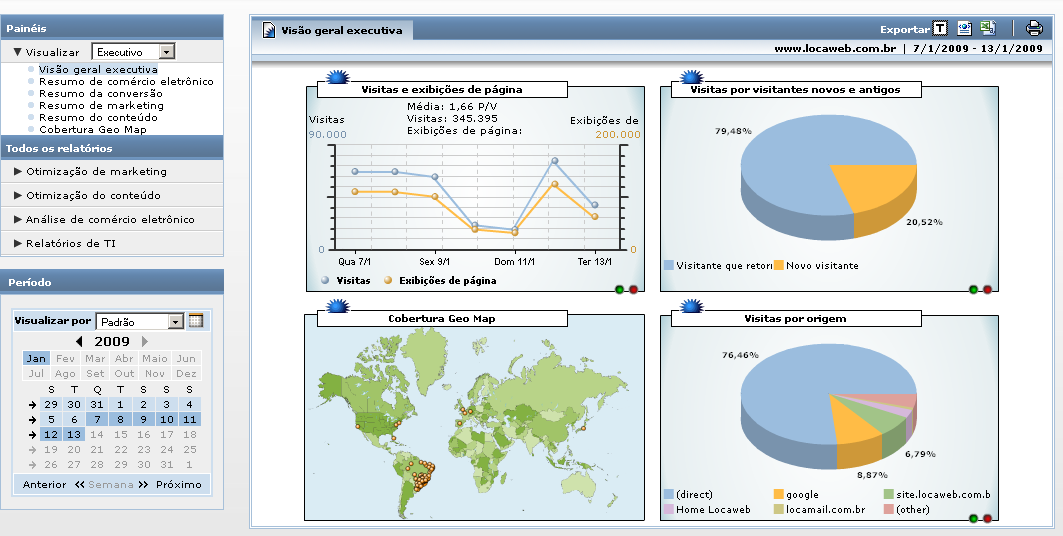Open Resumo de marketing

(x=101, y=105)
